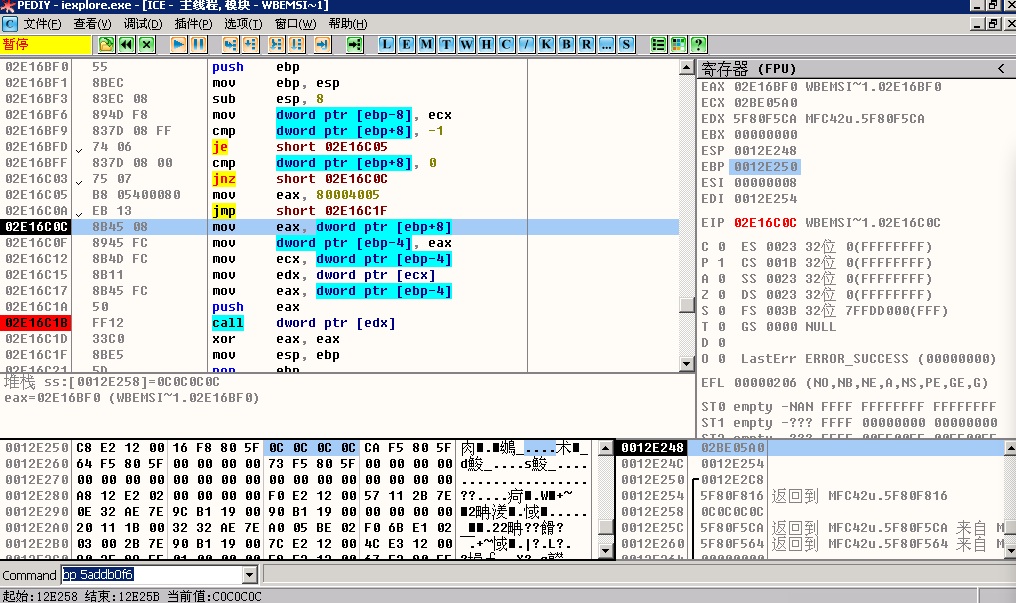1016x603 pixels.
Task: Click the Step over icon
Action: pos(250,44)
